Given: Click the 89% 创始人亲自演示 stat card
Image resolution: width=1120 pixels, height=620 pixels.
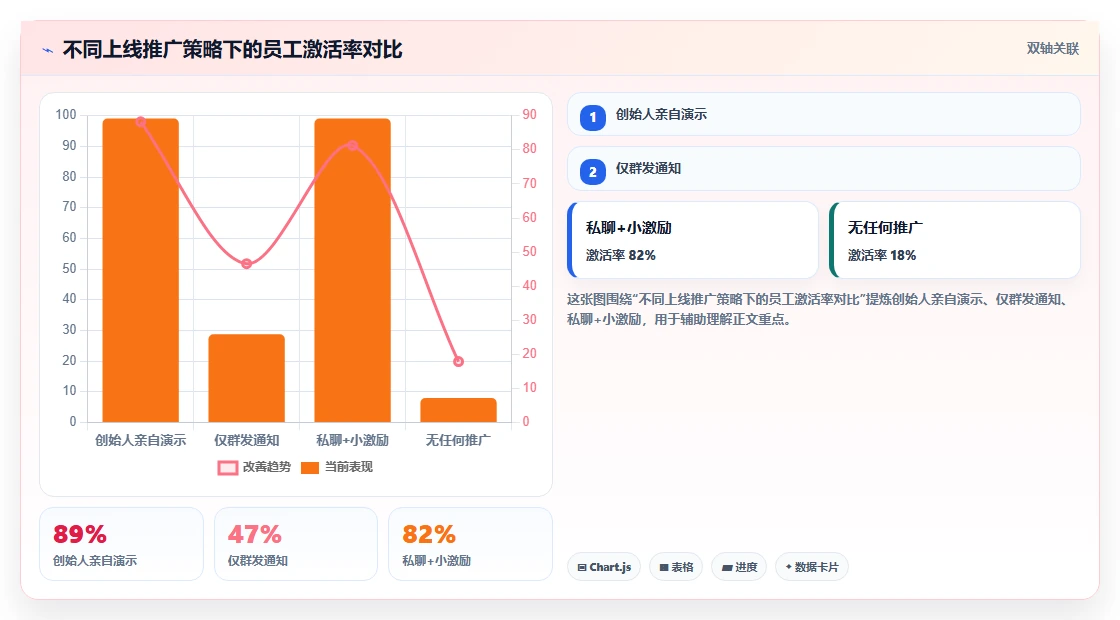Looking at the screenshot, I should [121, 544].
